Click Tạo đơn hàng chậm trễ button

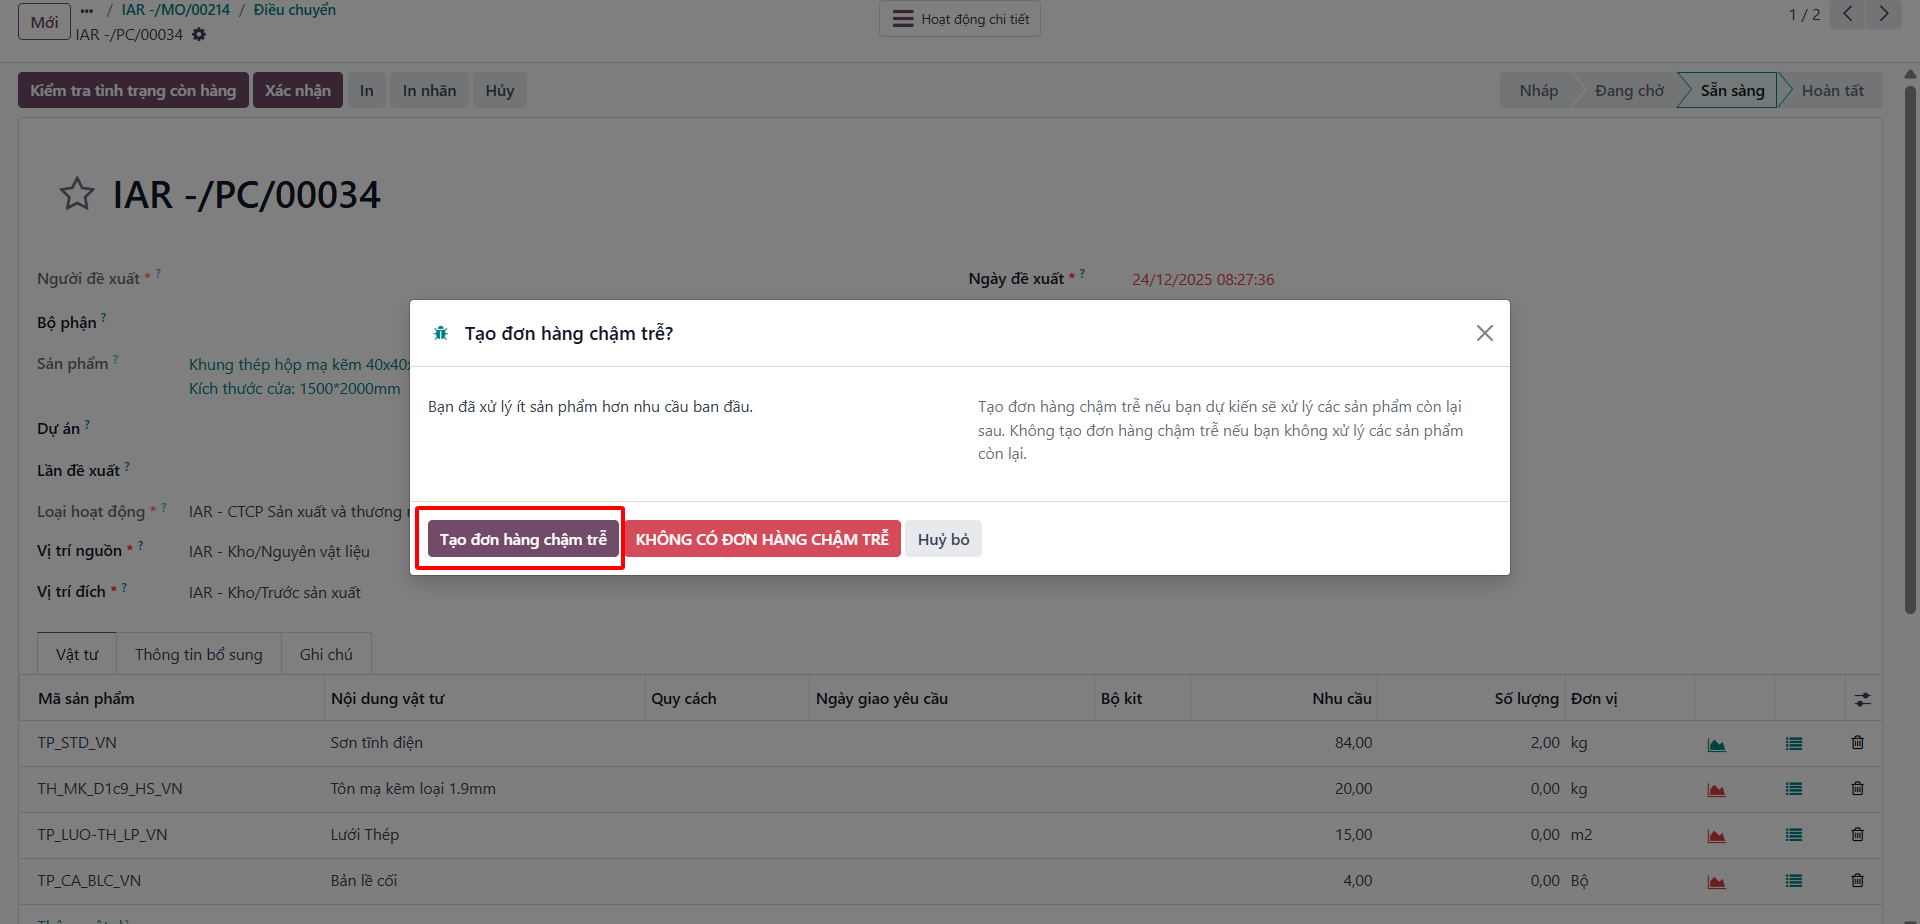coord(523,539)
